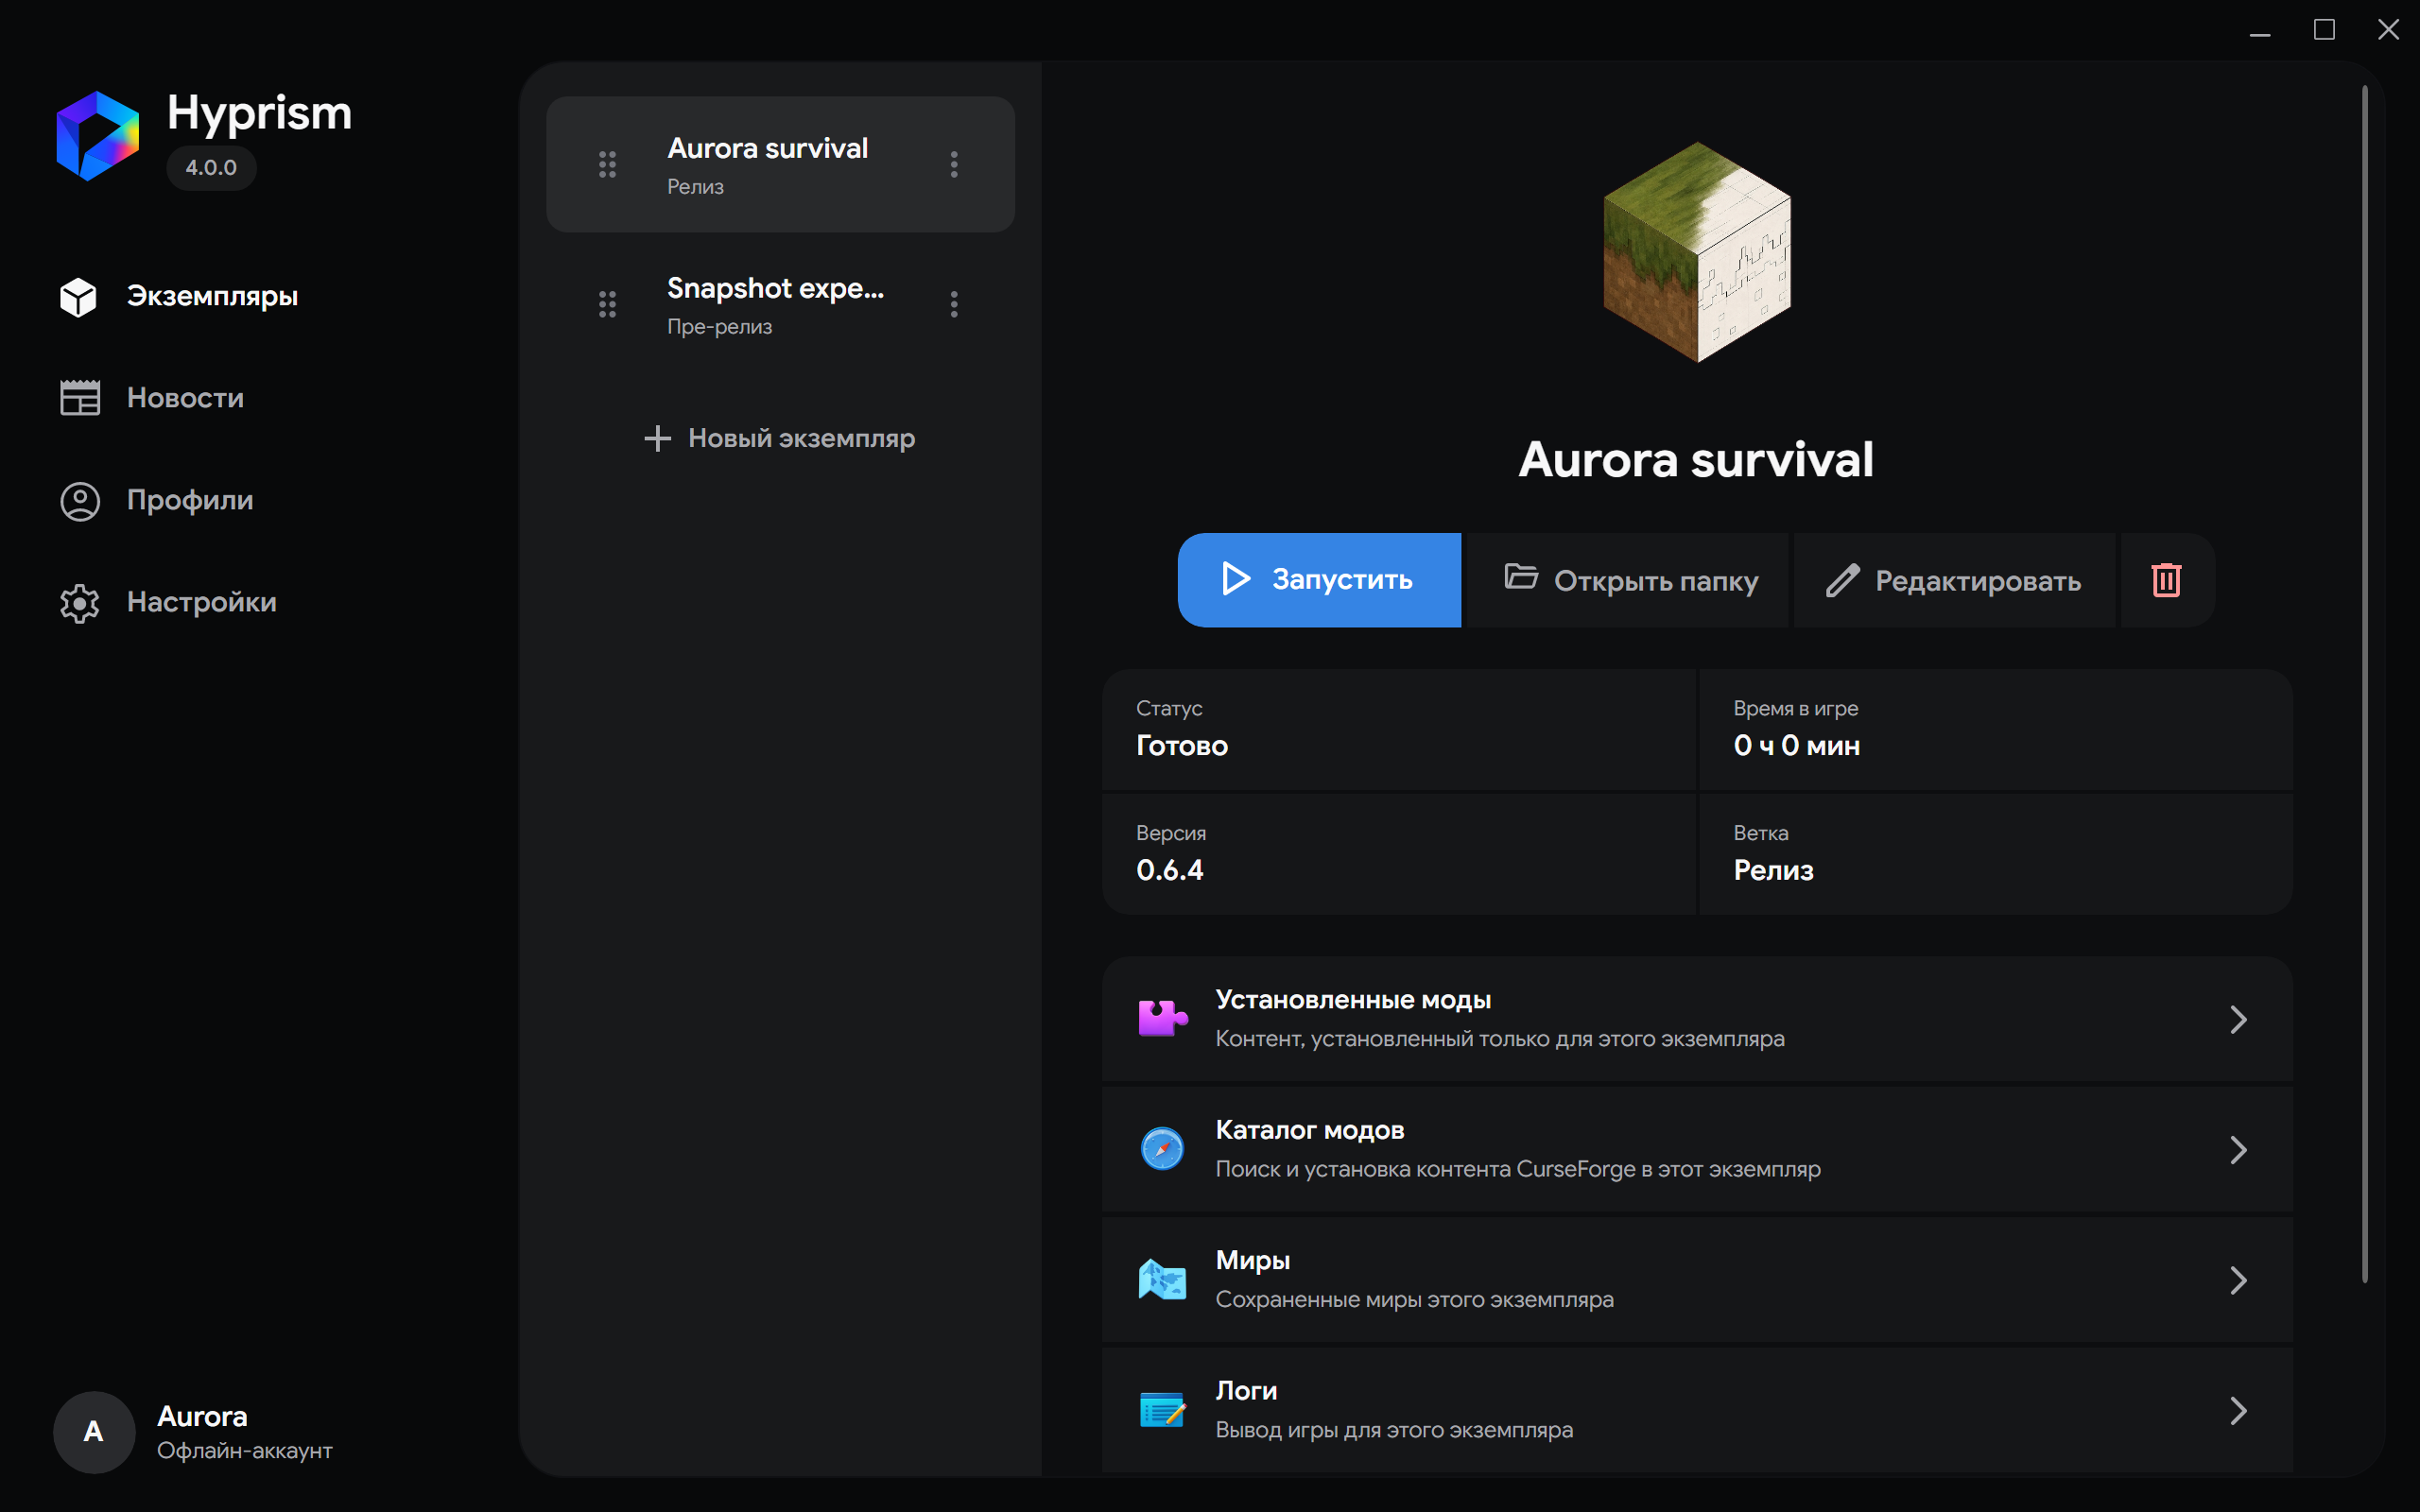Select the Aurora survival instance name in the list
Viewport: 2420px width, 1512px height.
(767, 148)
